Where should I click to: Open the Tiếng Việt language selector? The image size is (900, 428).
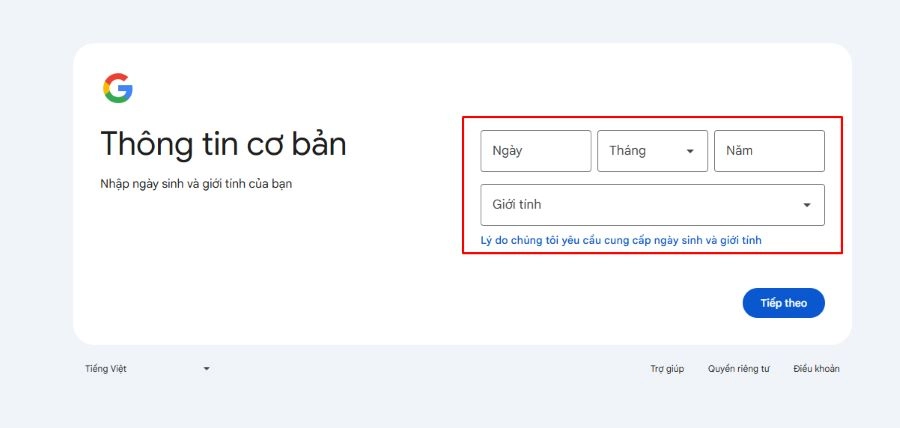148,369
